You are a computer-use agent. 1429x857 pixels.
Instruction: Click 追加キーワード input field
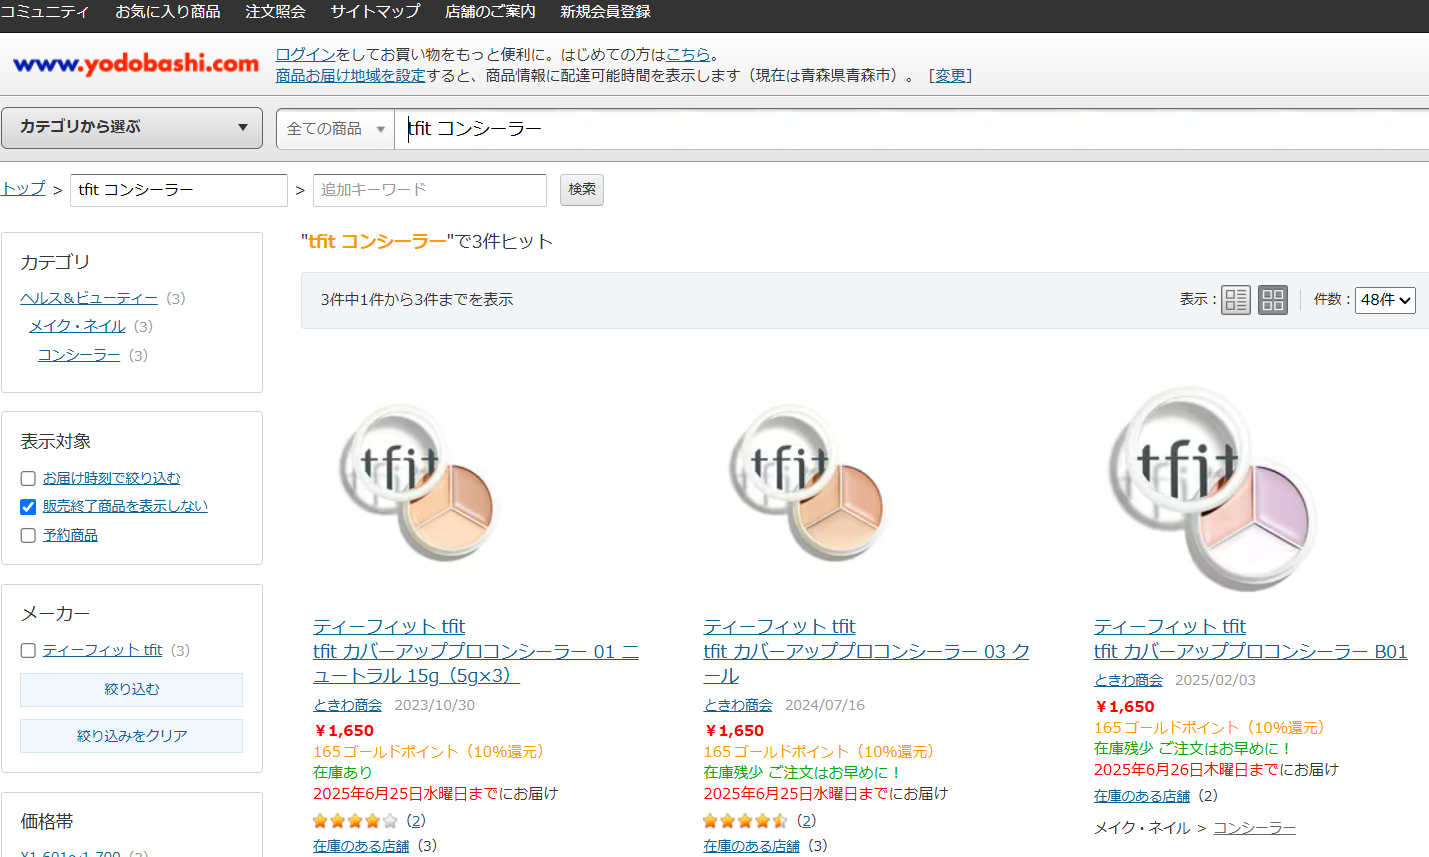click(430, 190)
